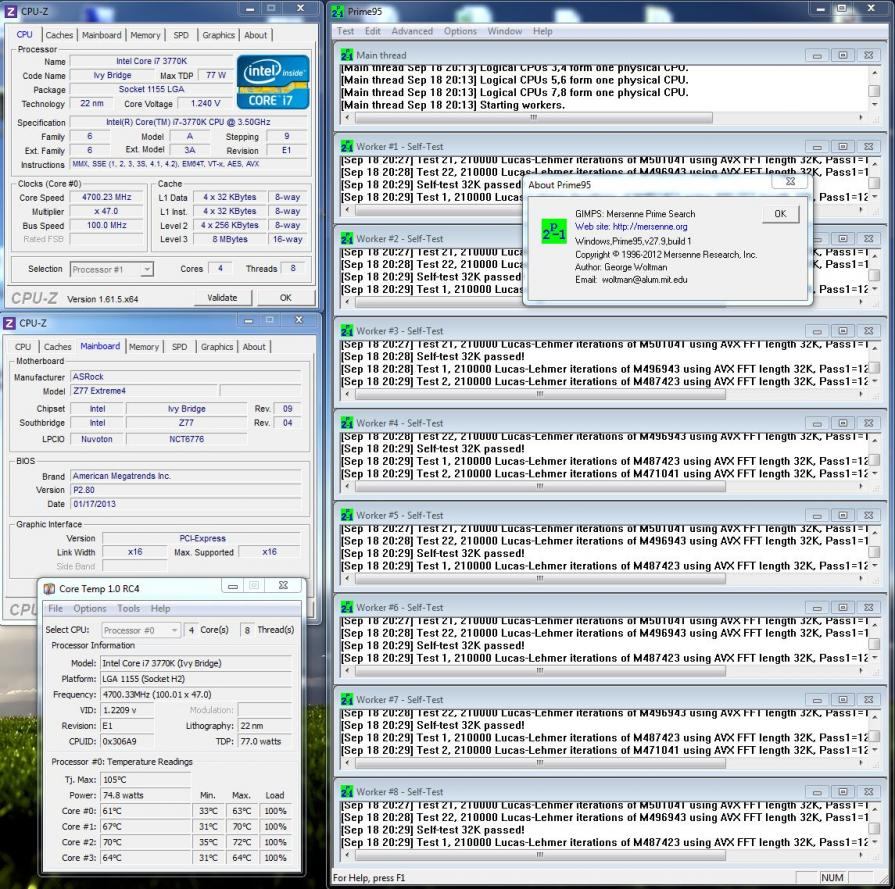Minimize the Worker #5 child window
Screen dimensions: 895x889
pos(817,516)
